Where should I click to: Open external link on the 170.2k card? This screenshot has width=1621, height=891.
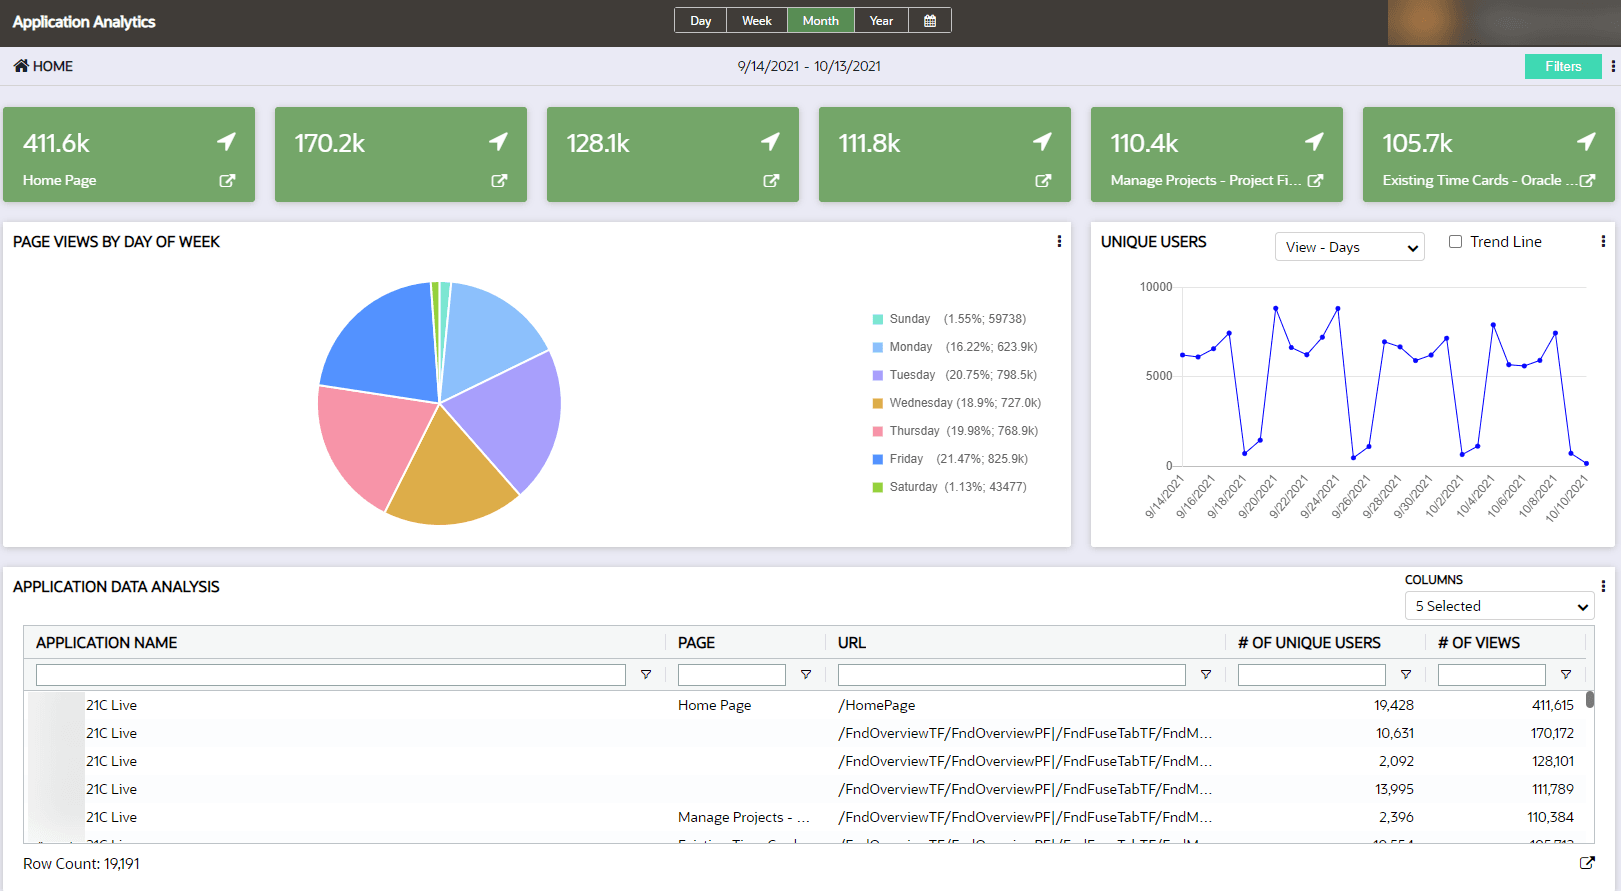point(499,181)
